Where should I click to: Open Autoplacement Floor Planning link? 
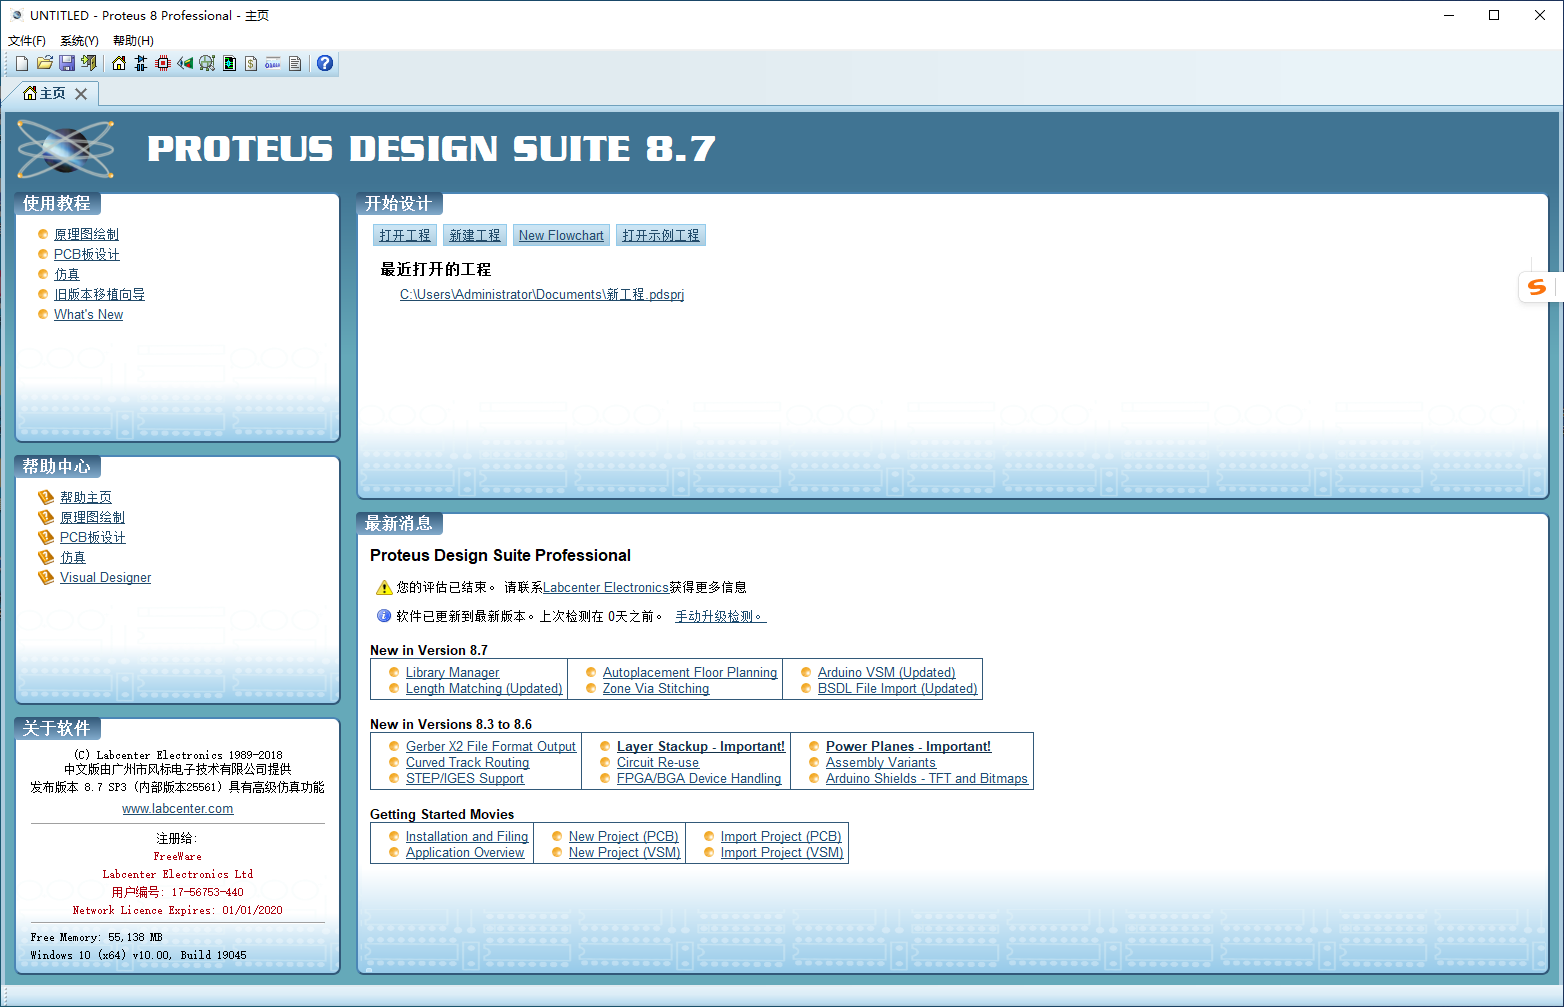690,673
